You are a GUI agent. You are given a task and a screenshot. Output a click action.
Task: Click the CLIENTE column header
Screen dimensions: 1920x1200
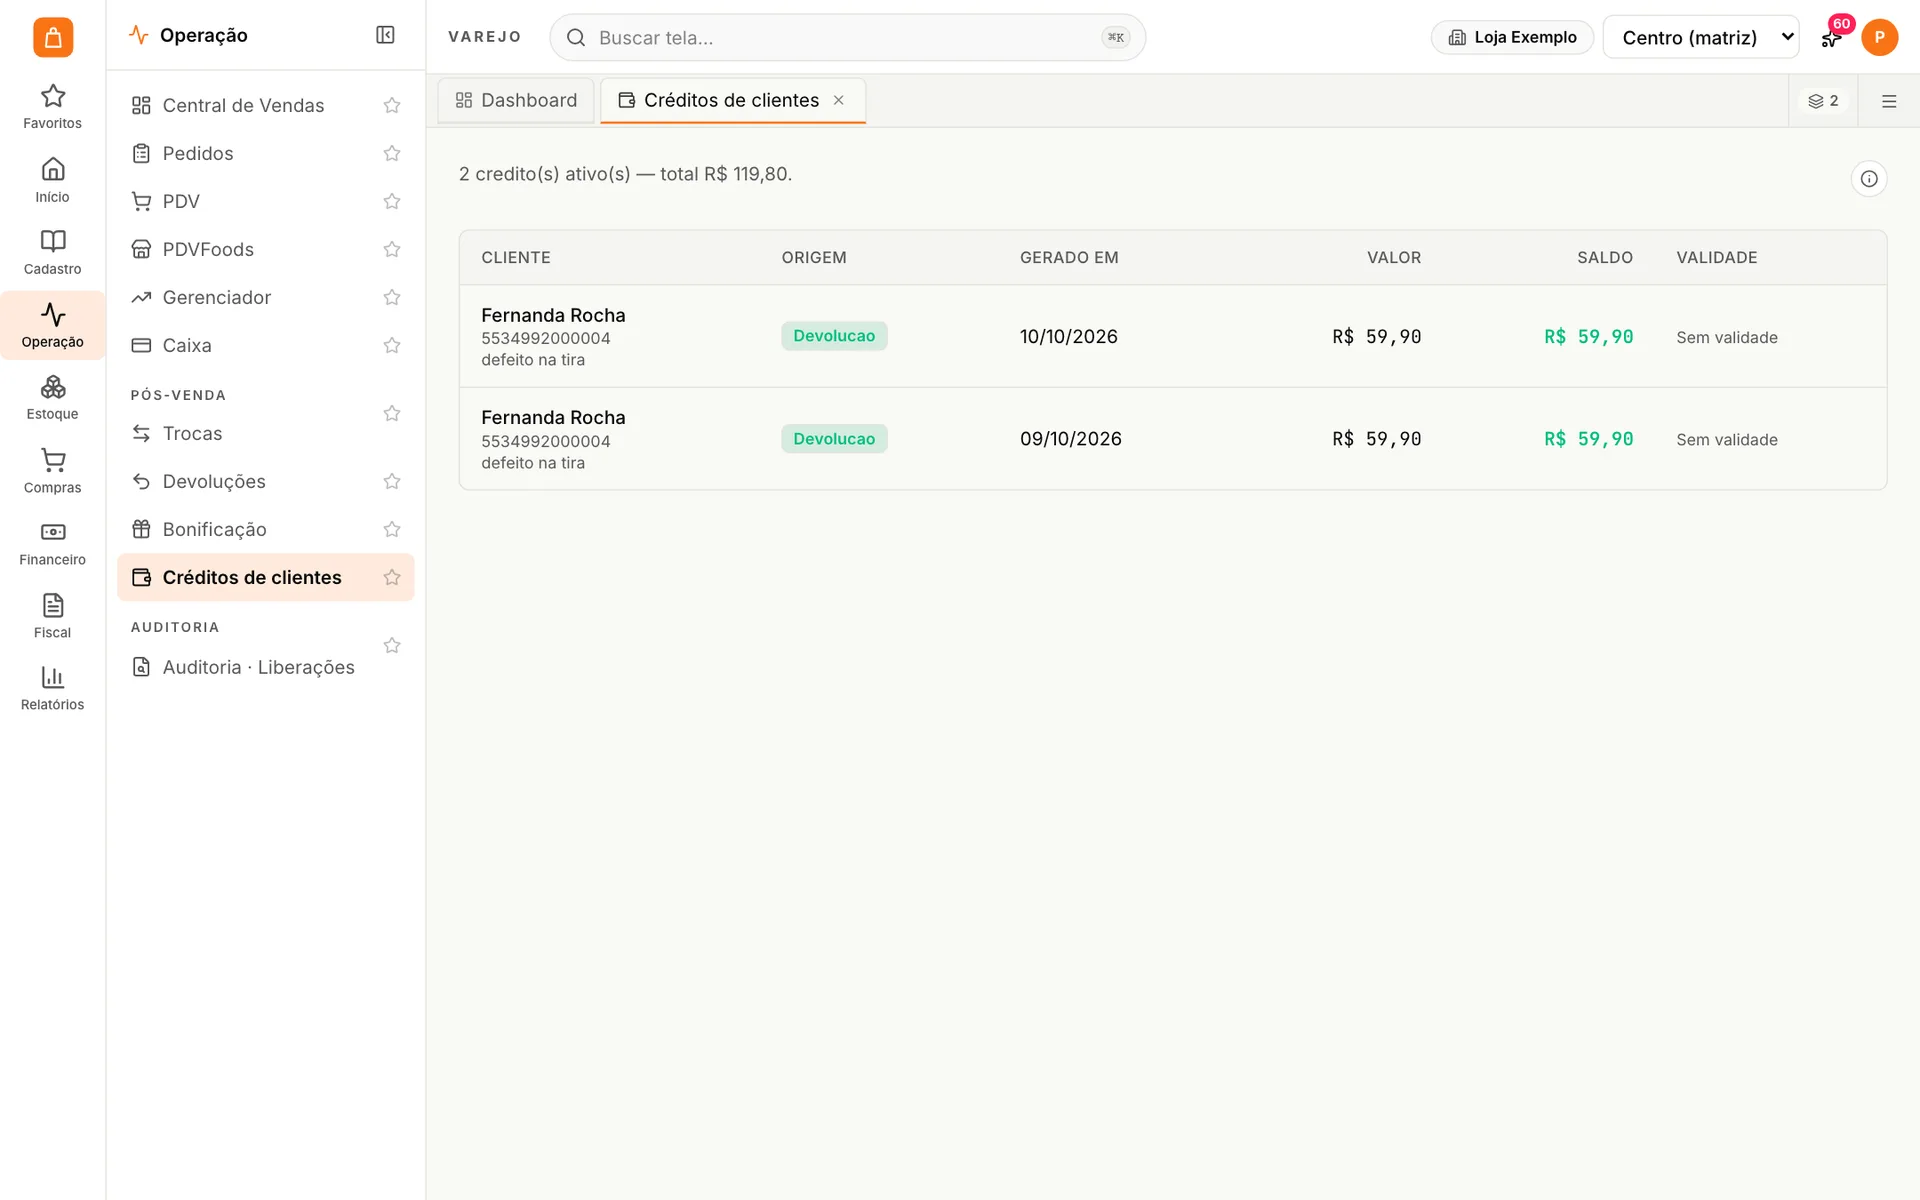[x=515, y=258]
